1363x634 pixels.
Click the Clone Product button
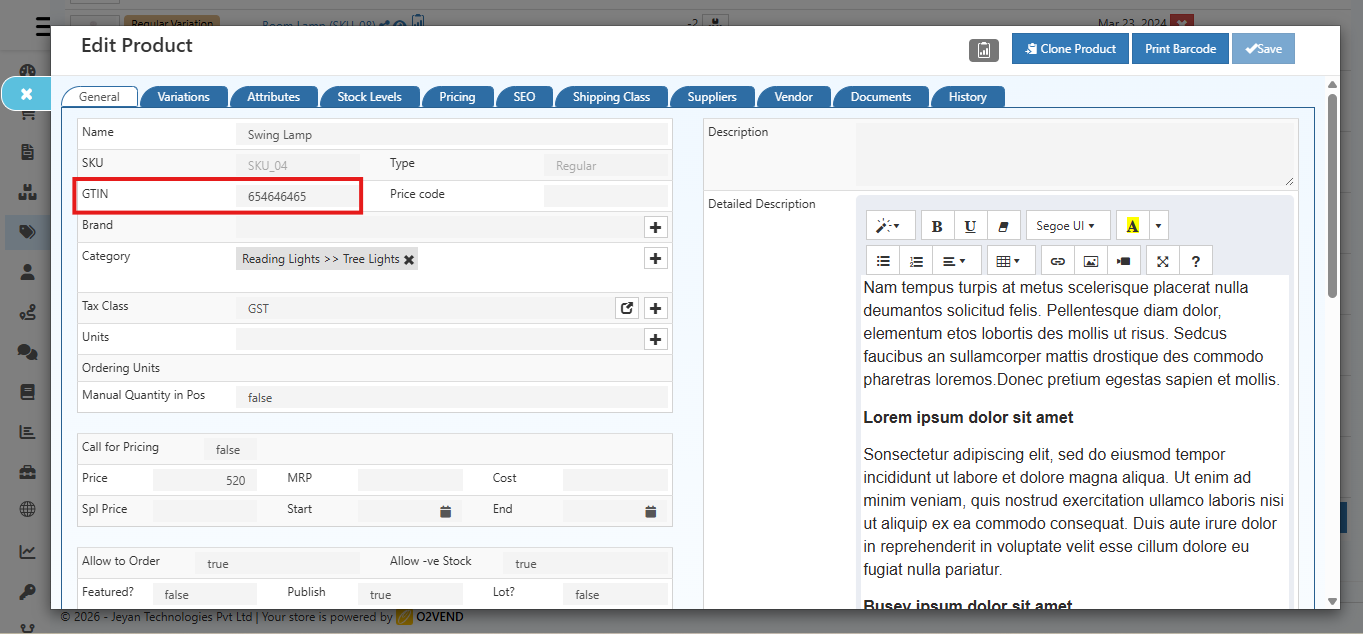1070,49
